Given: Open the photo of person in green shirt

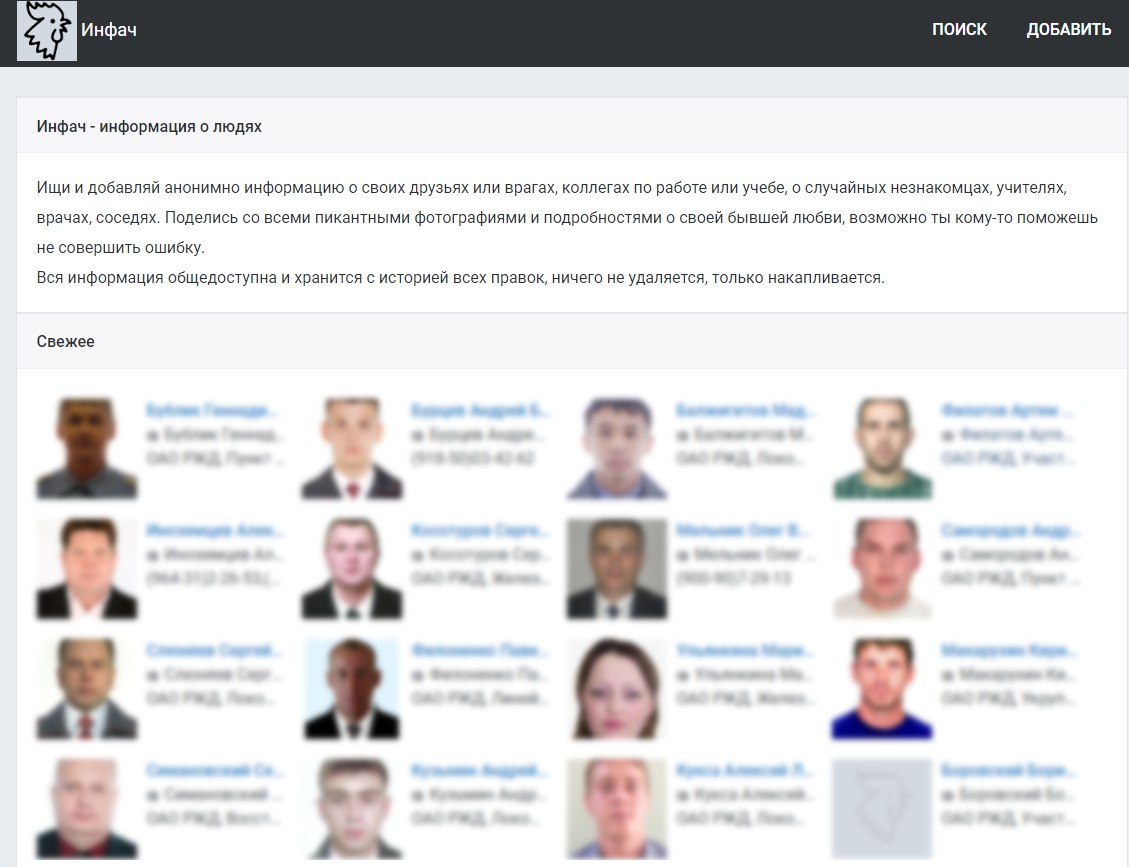Looking at the screenshot, I should coord(882,449).
